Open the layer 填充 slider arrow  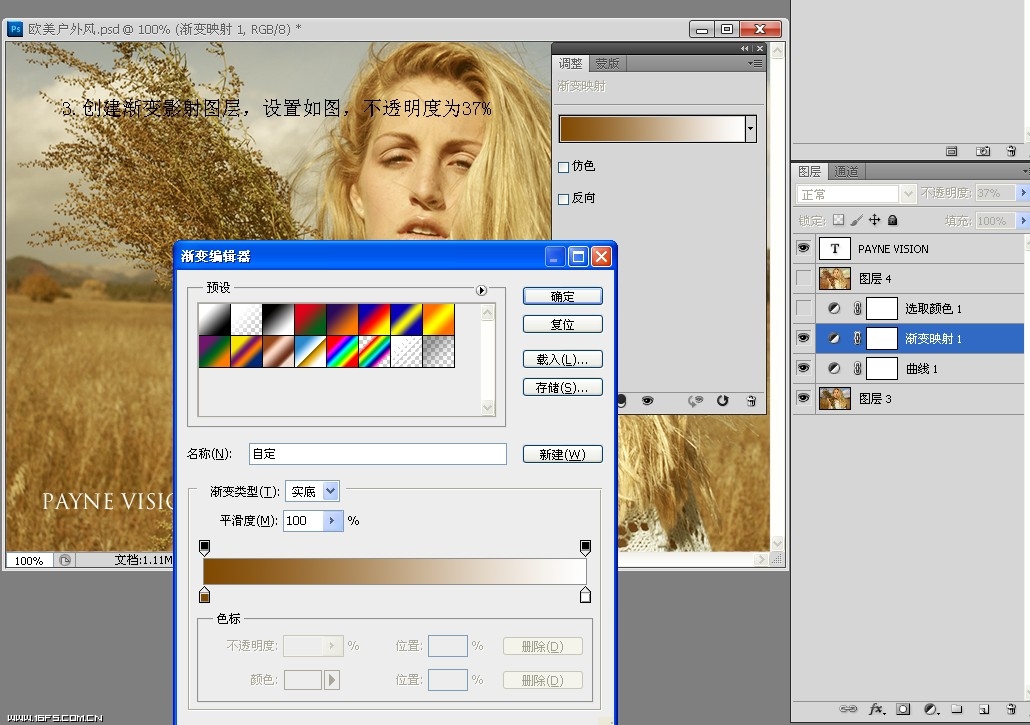pyautogui.click(x=1022, y=221)
